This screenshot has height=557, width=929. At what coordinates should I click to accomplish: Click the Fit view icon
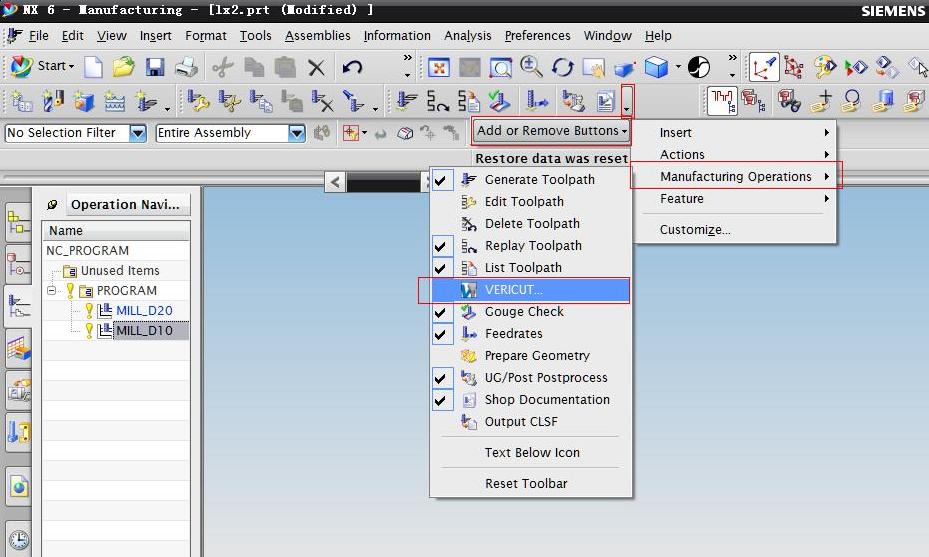pos(438,68)
